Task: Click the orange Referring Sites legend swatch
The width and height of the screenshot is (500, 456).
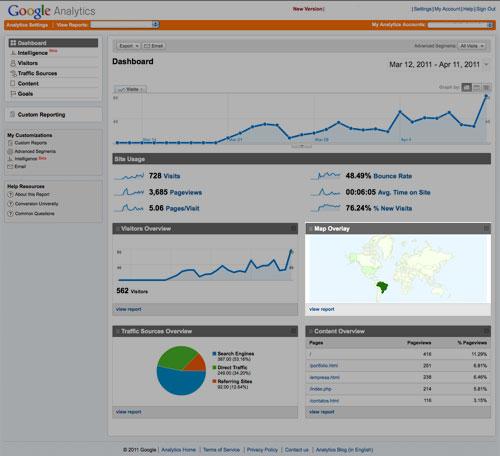Action: pyautogui.click(x=214, y=381)
